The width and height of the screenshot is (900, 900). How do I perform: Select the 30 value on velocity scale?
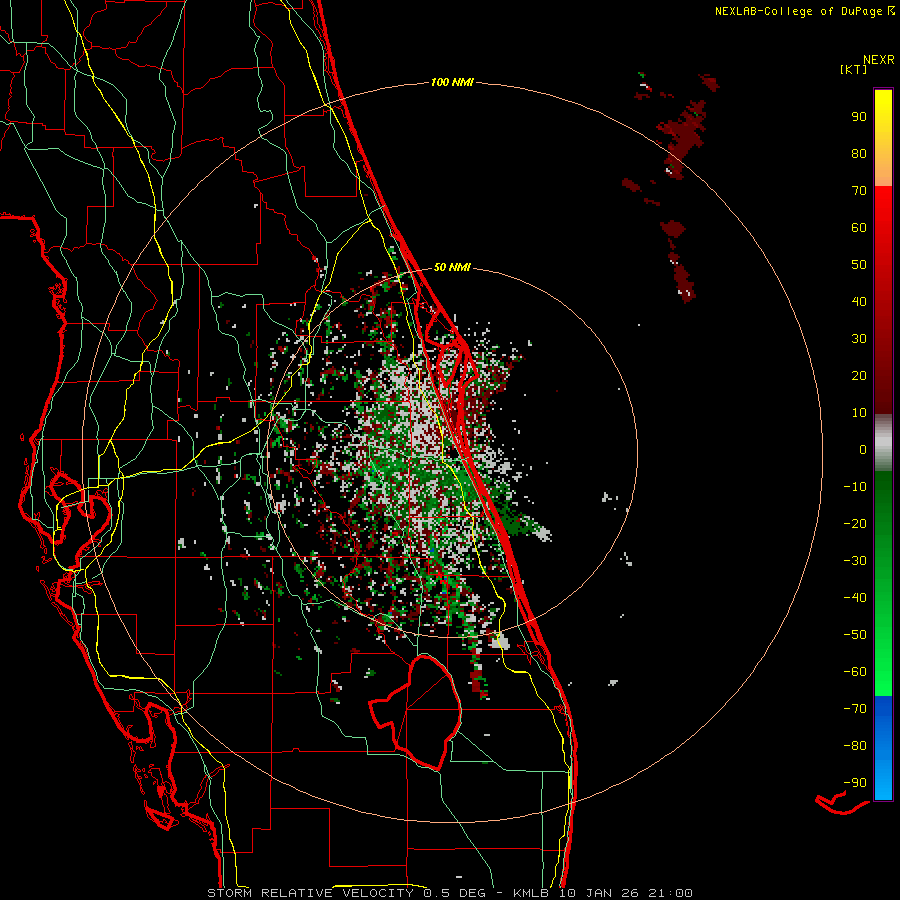(859, 339)
